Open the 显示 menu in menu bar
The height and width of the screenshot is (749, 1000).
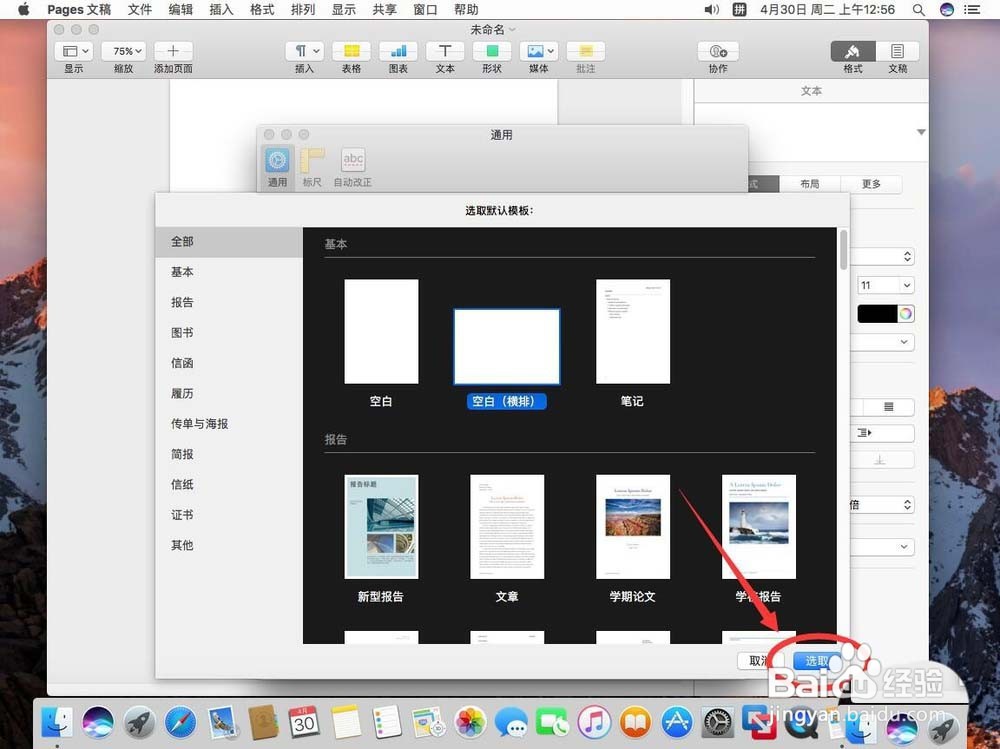[x=344, y=10]
